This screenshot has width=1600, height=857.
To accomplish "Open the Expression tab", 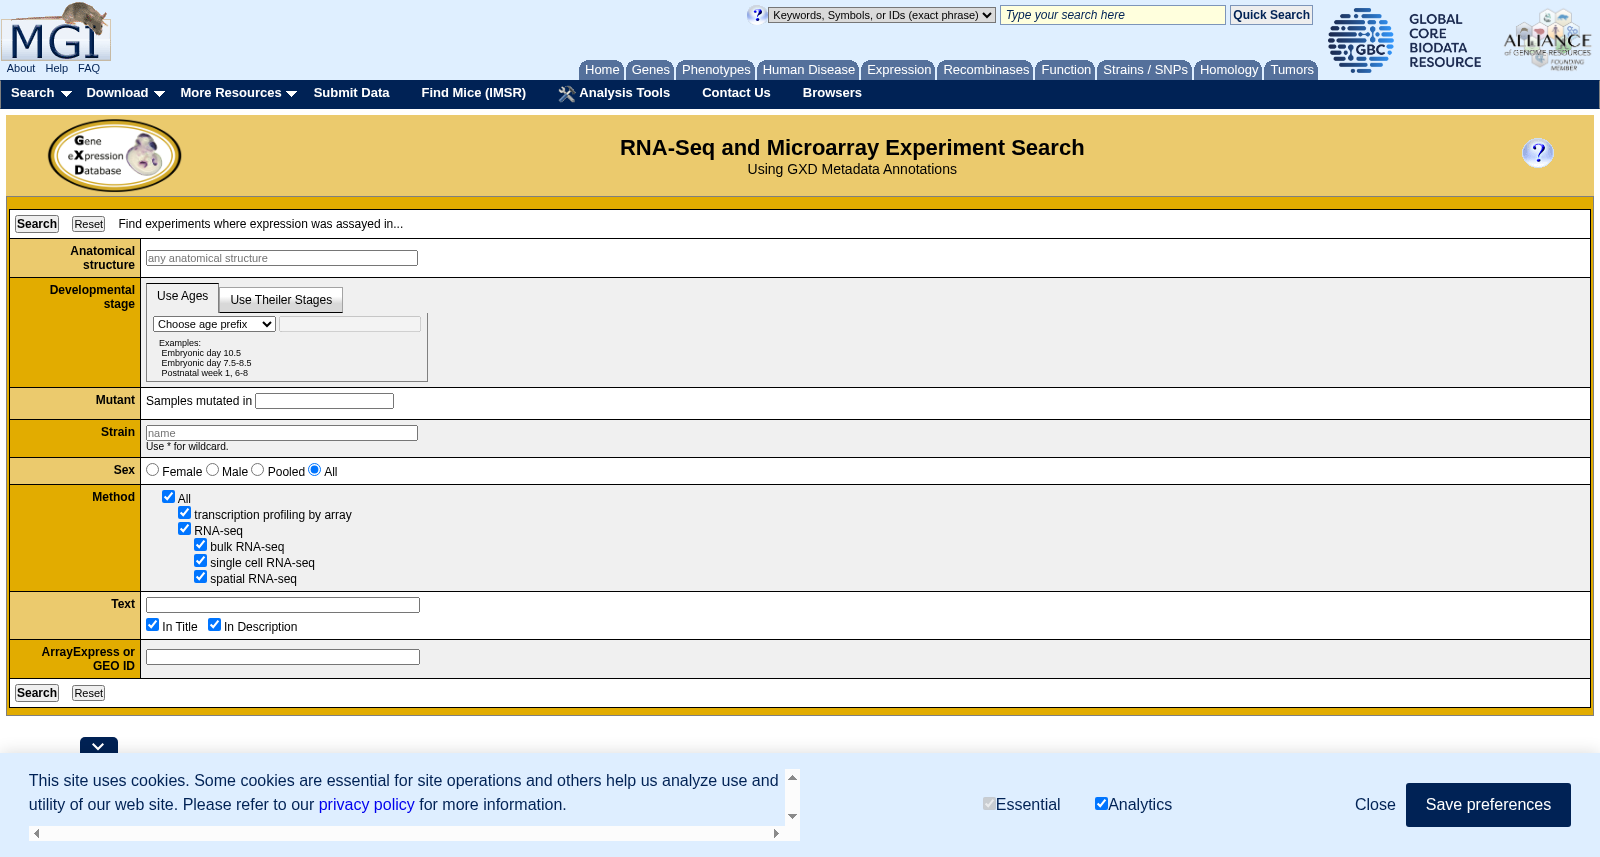I will [x=899, y=70].
